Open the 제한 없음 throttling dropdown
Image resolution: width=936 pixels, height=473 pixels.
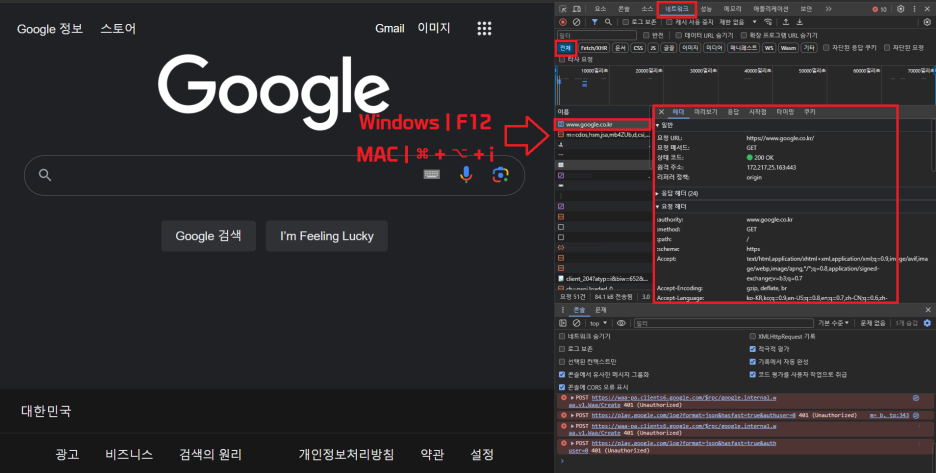[737, 22]
